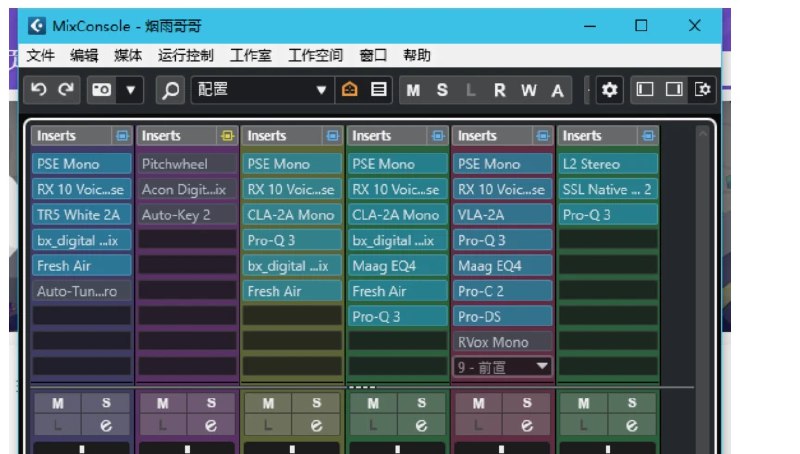Open the 工作空间 menu

(x=315, y=55)
